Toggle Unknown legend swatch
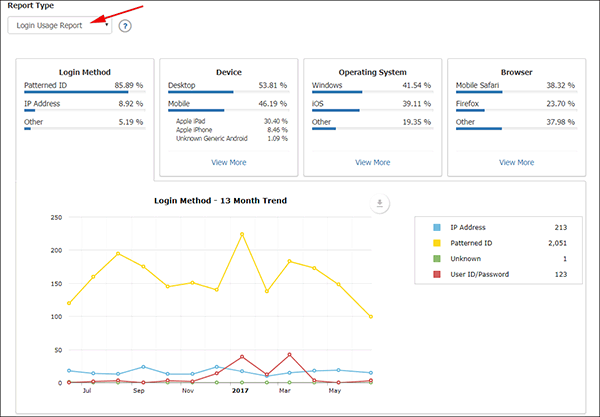 [x=437, y=259]
